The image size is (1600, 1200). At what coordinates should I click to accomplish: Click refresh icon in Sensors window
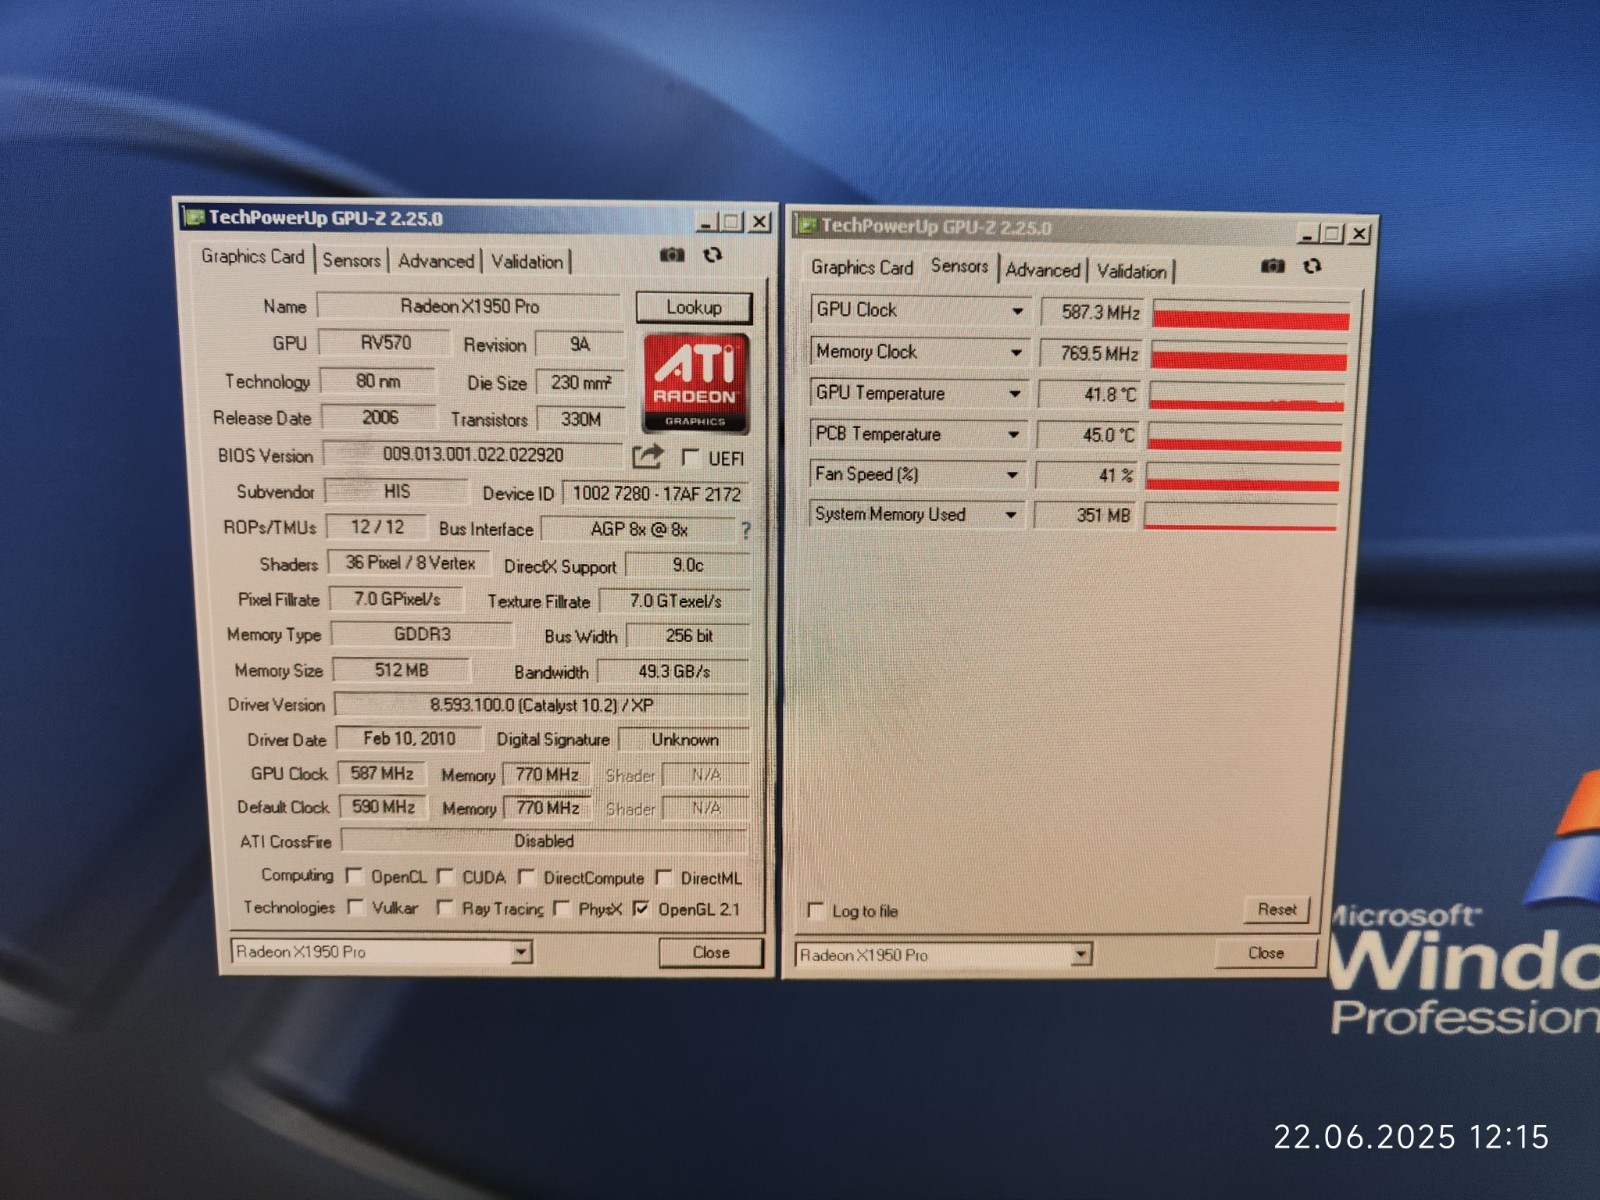(x=1312, y=266)
